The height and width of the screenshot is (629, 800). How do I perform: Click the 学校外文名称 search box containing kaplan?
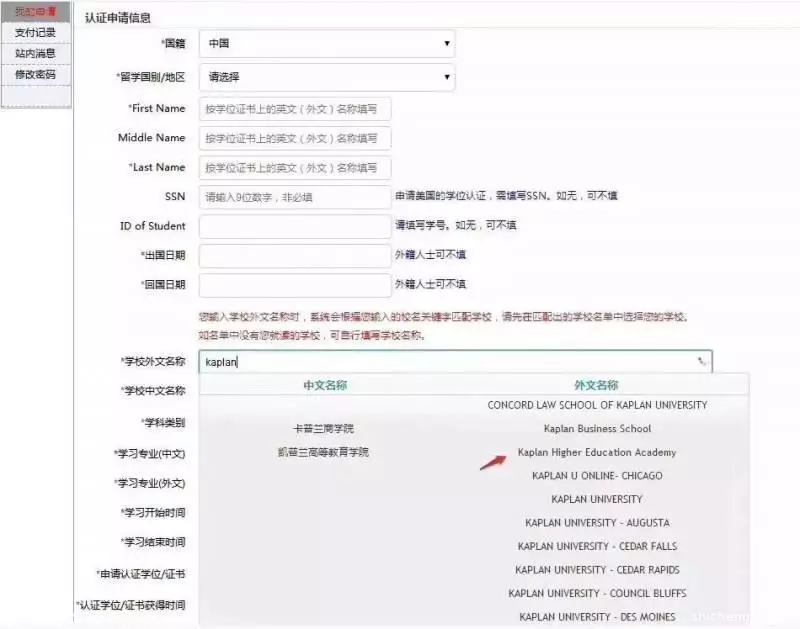pos(455,362)
